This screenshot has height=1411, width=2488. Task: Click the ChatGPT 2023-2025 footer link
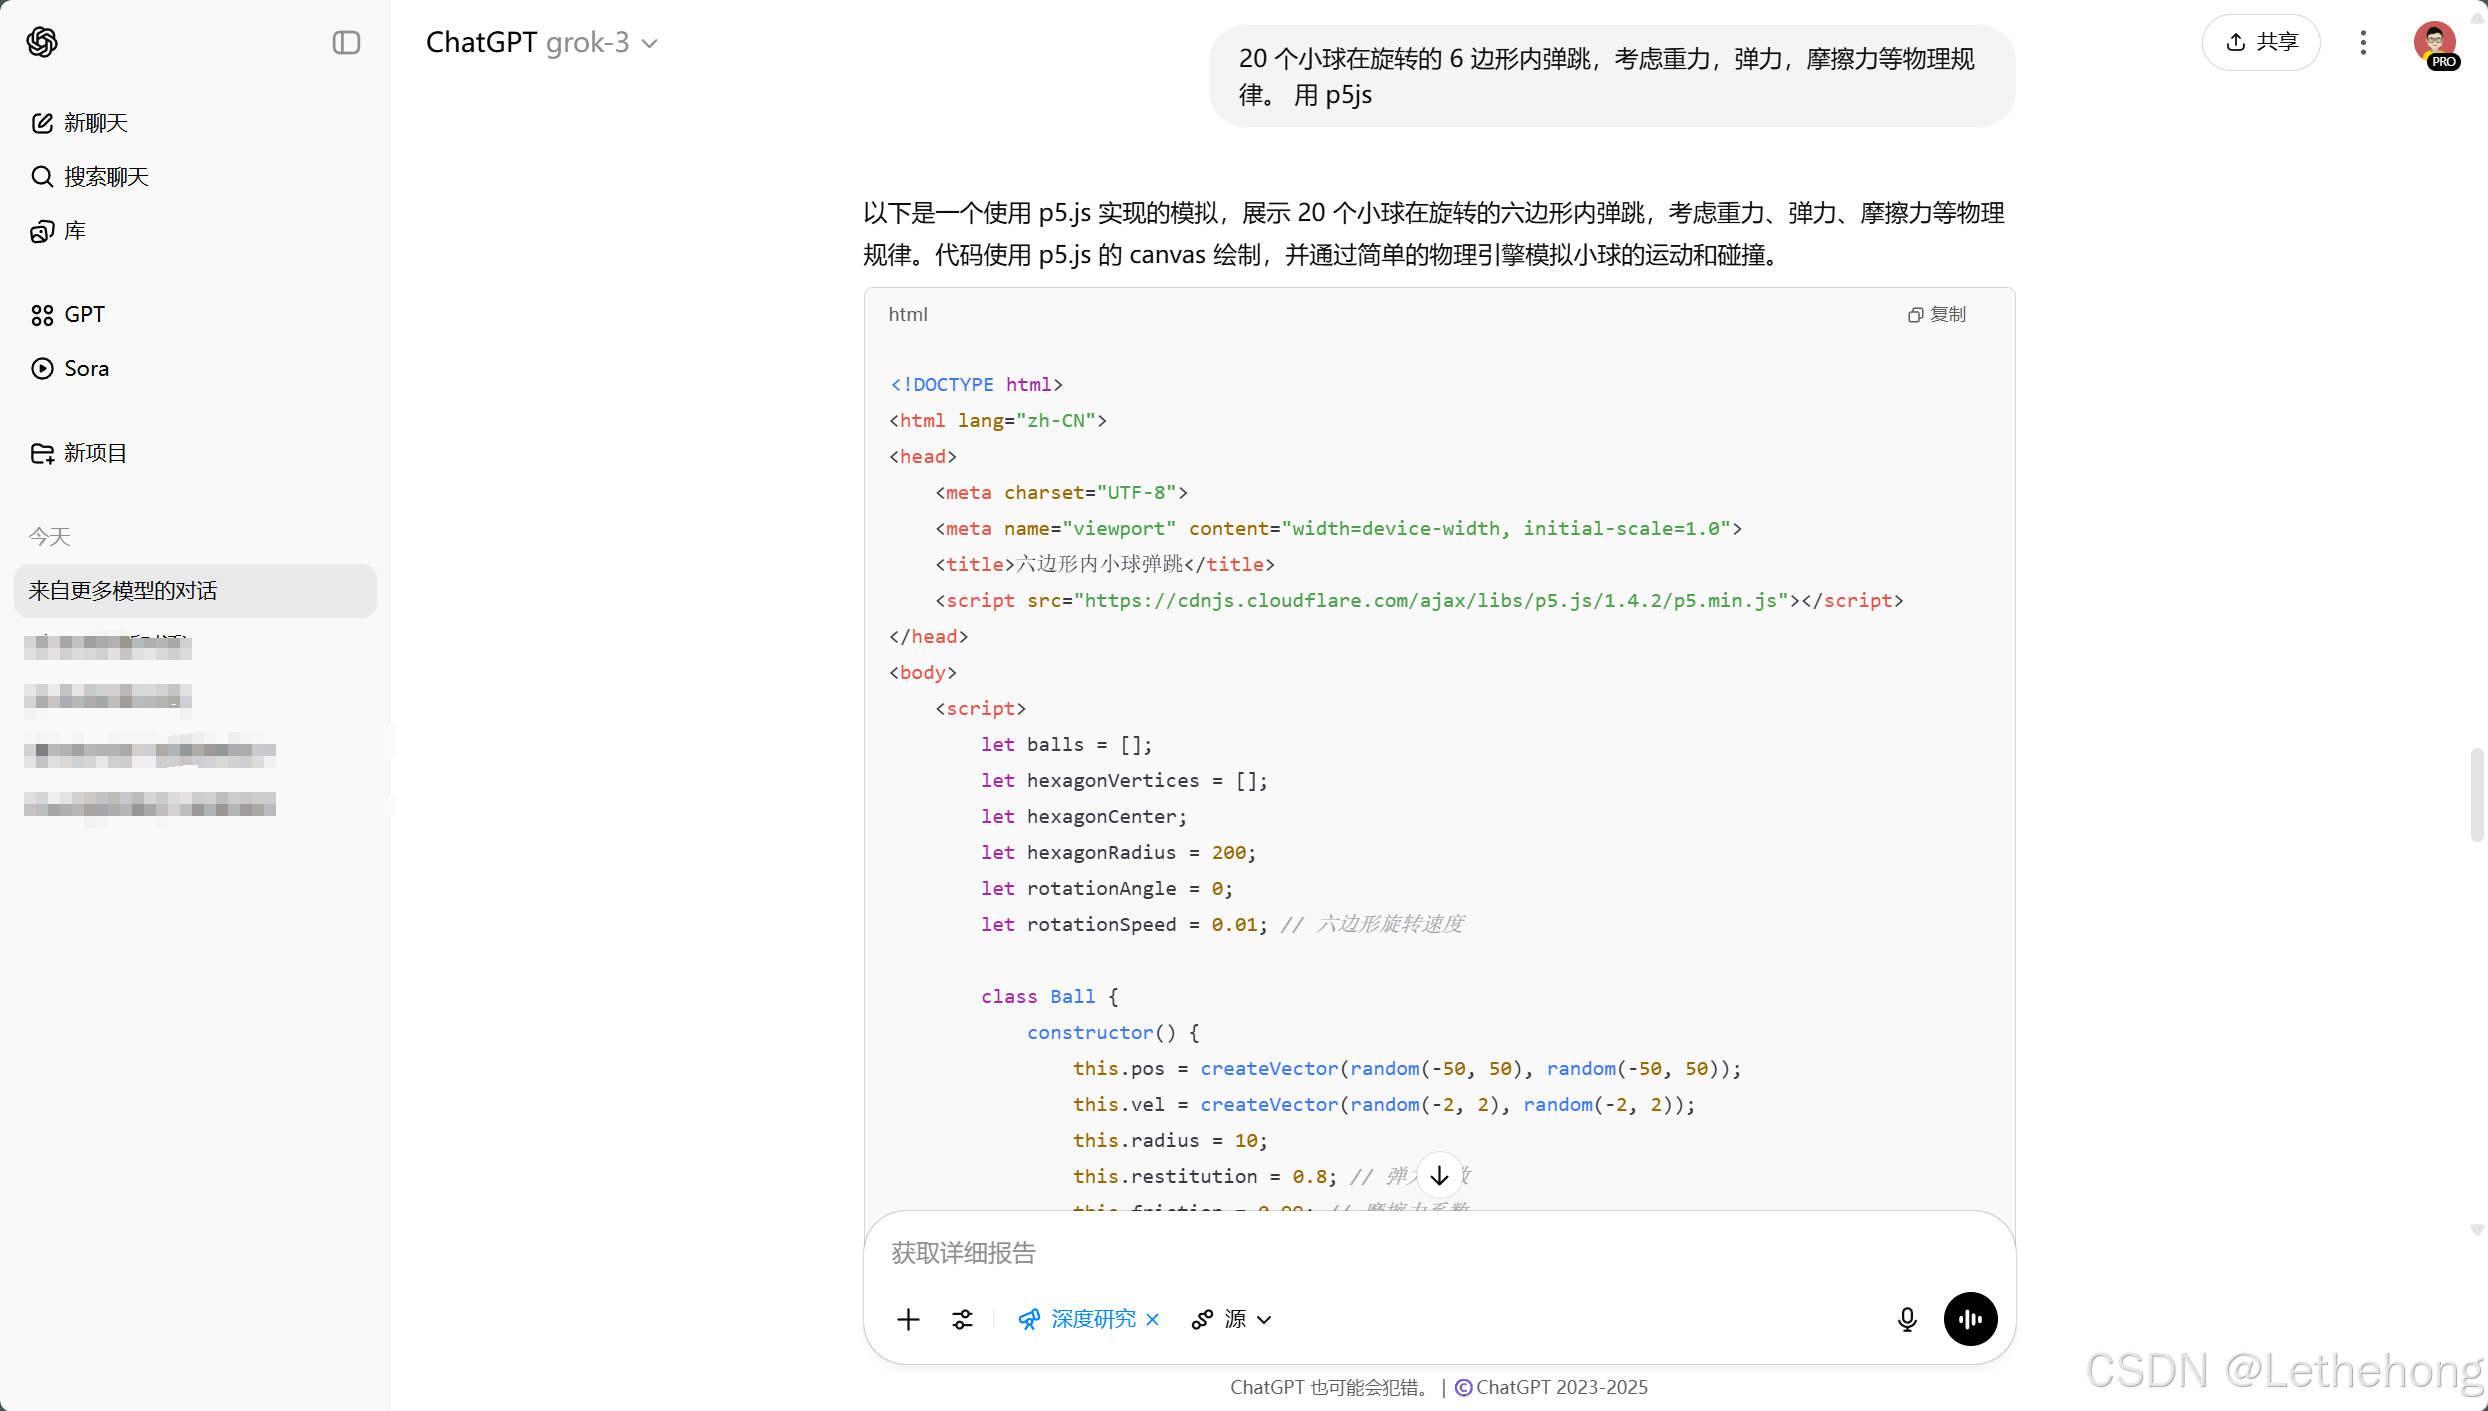coord(1552,1388)
